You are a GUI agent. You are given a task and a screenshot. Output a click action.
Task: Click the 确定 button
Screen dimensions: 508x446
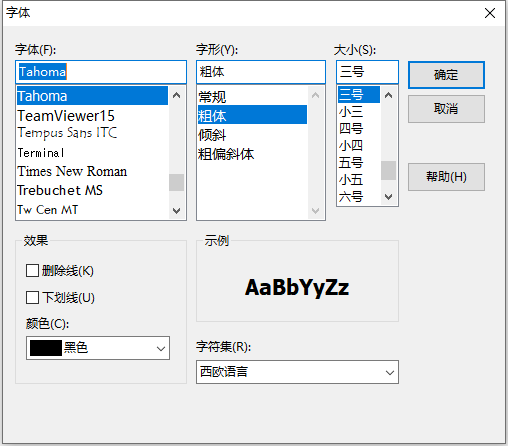(446, 75)
